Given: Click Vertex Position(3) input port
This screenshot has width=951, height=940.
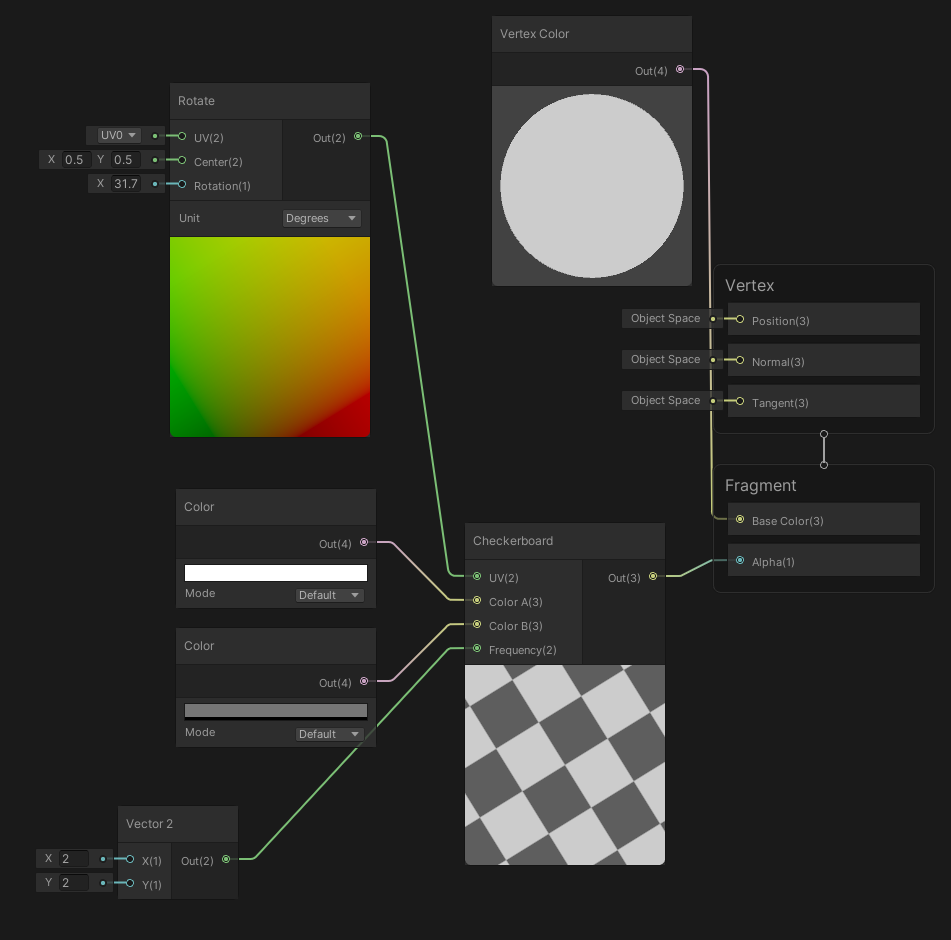Looking at the screenshot, I should coord(740,319).
